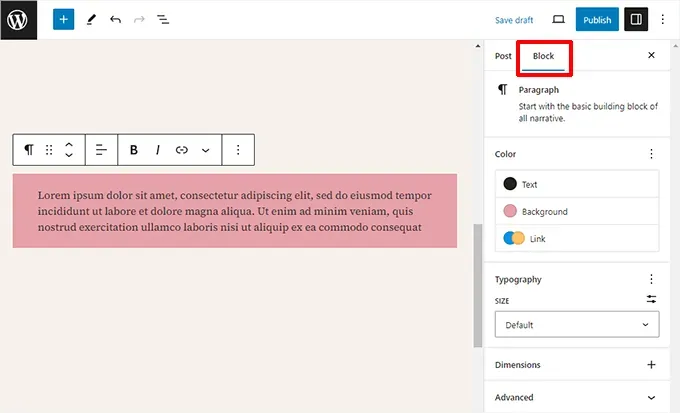Open the block inserter plus button
680x413 pixels.
[63, 19]
